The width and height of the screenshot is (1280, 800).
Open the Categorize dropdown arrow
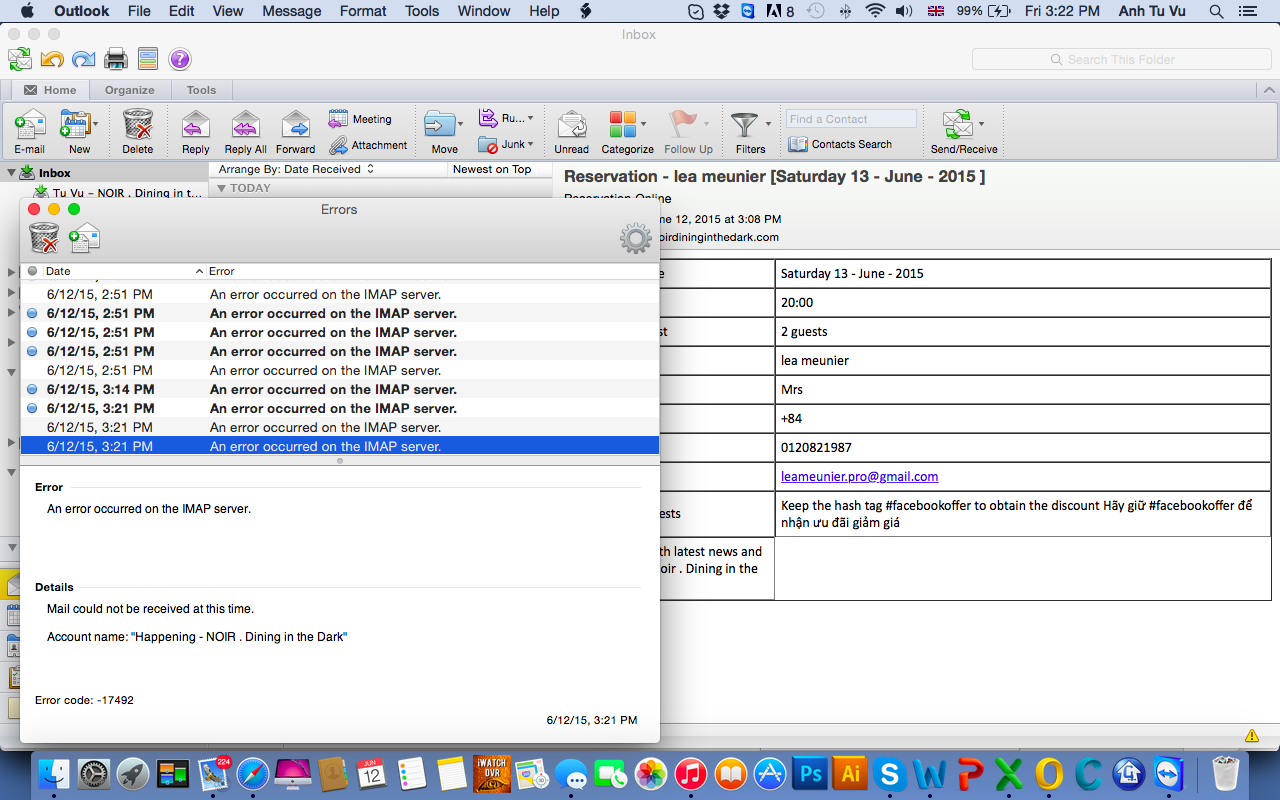643,124
